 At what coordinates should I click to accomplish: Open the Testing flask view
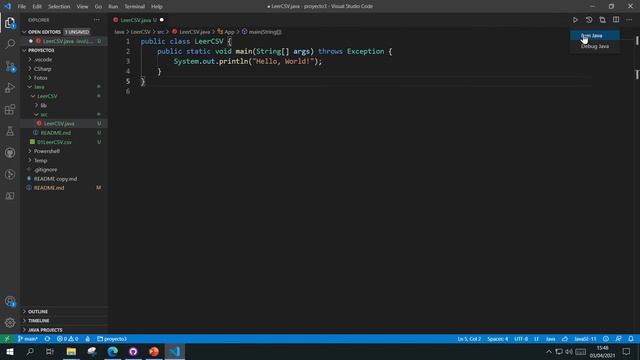pyautogui.click(x=10, y=131)
